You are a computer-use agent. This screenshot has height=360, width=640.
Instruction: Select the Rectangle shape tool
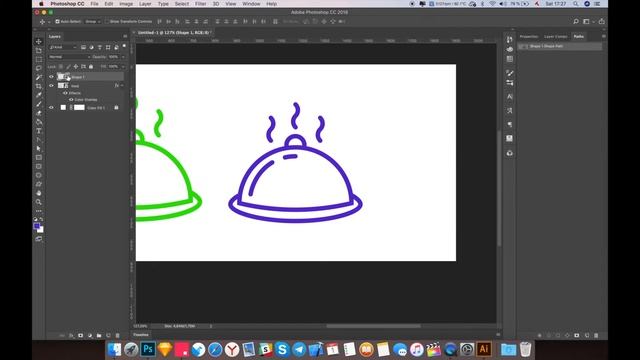pyautogui.click(x=39, y=158)
